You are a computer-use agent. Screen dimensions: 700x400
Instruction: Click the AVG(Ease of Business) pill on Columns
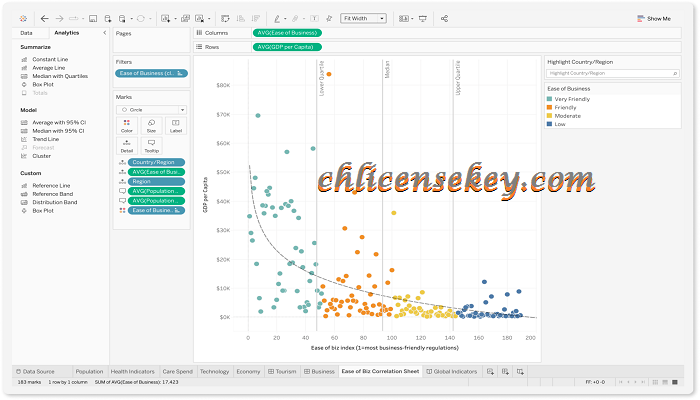pyautogui.click(x=287, y=33)
